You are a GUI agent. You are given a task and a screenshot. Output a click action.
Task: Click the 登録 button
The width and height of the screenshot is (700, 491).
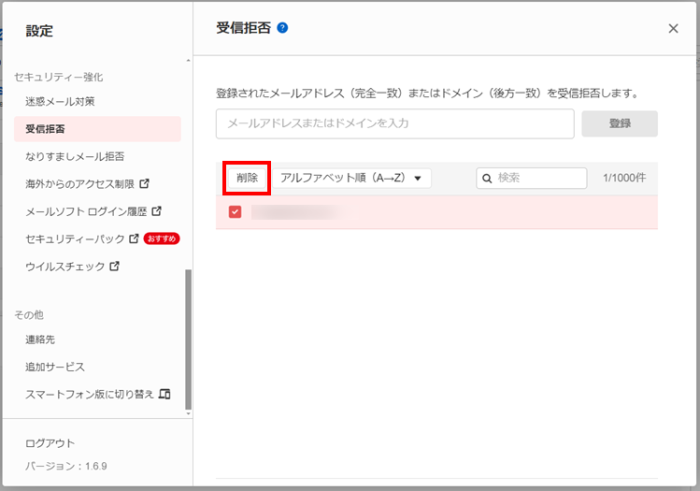pyautogui.click(x=620, y=124)
